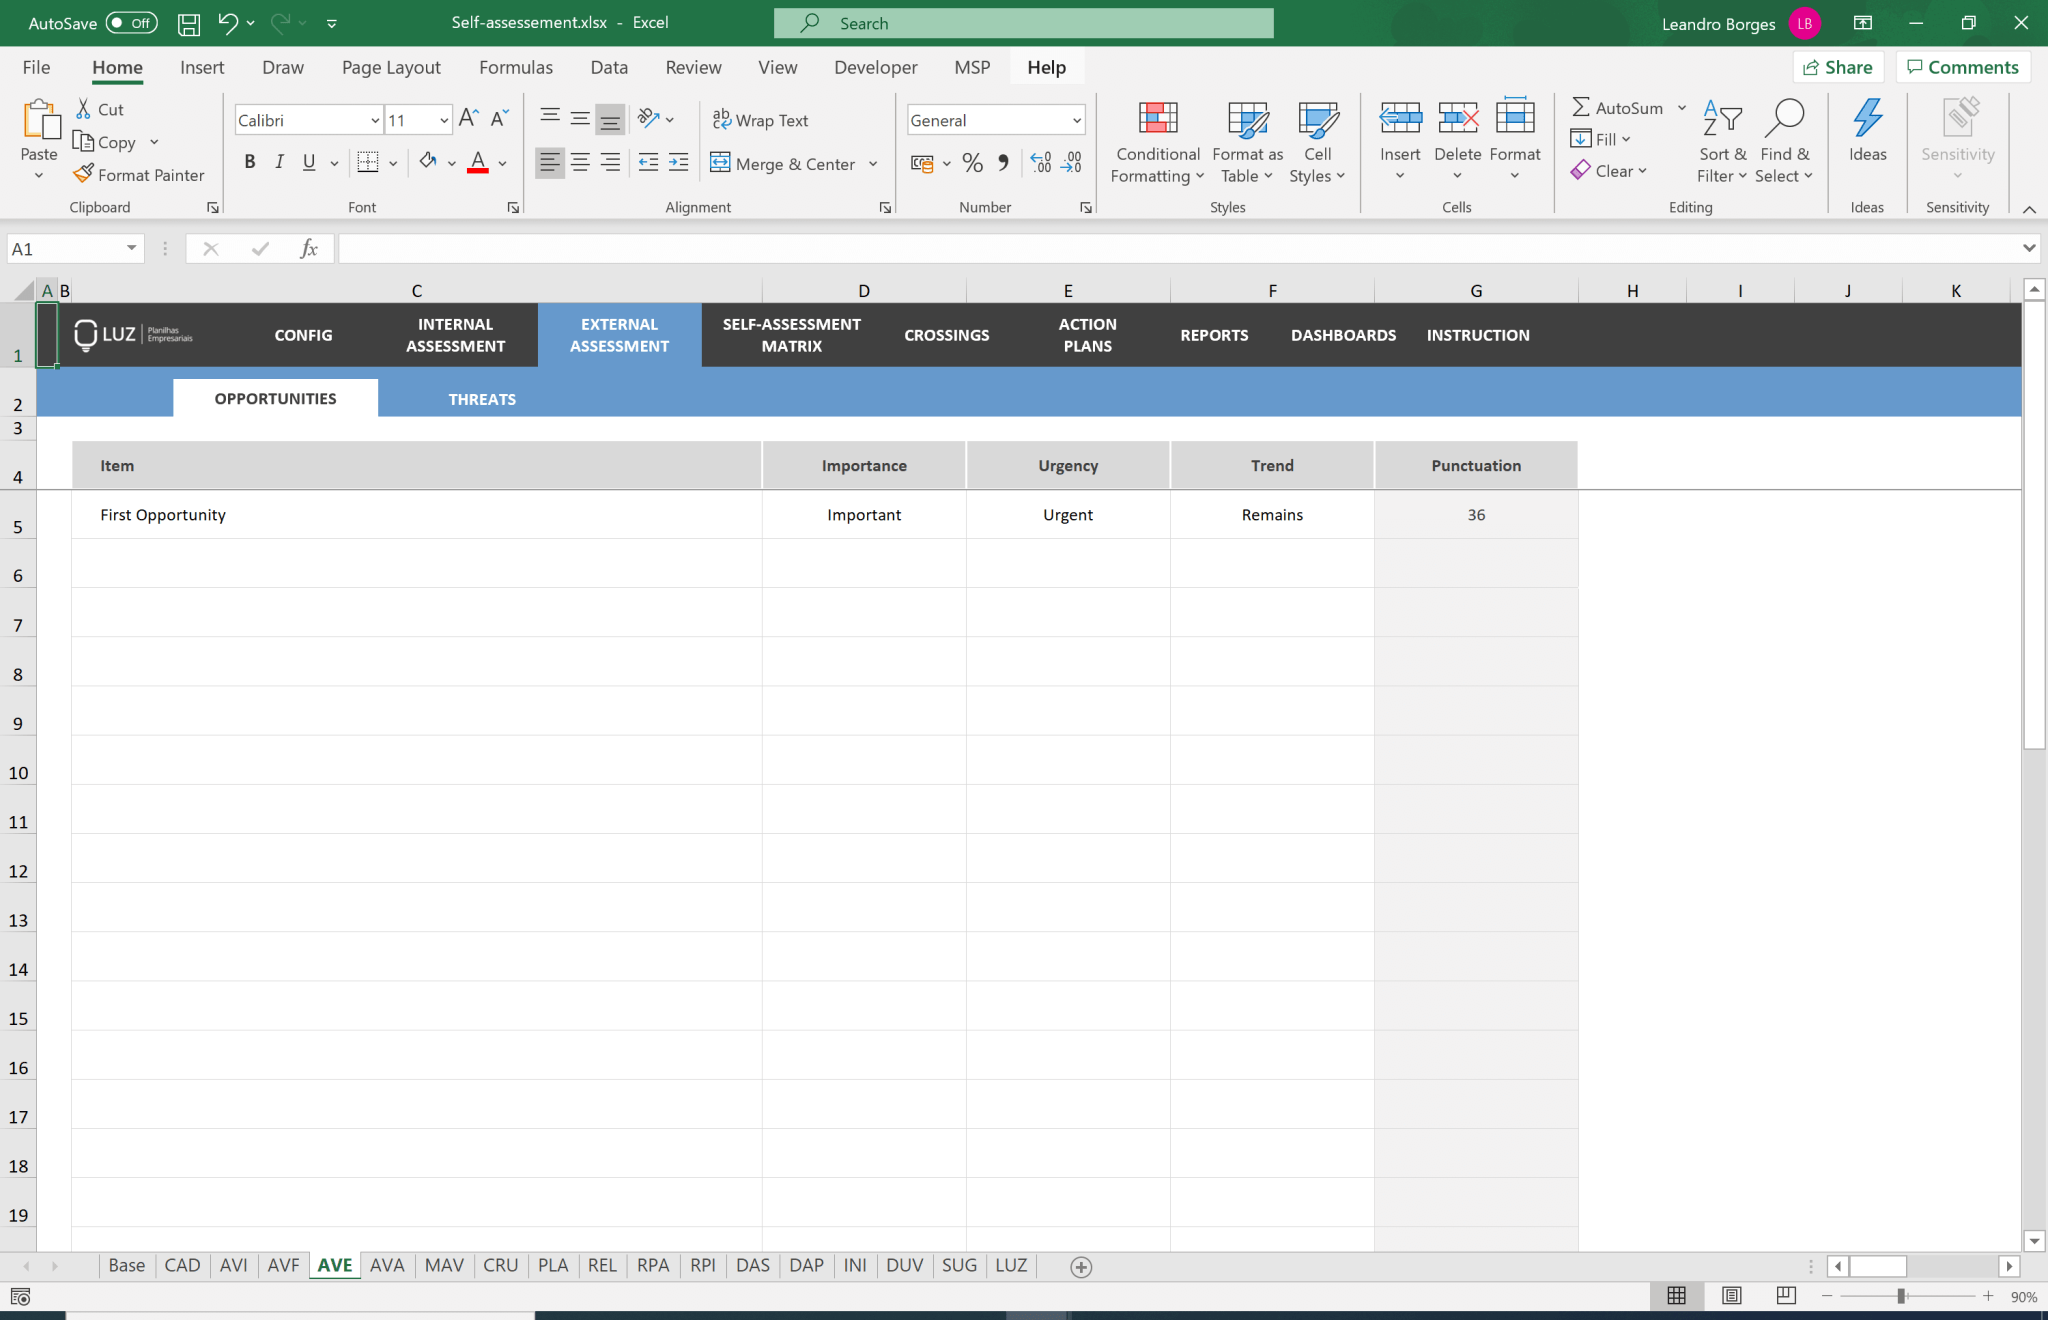Click the Increase Decimal icon

[1041, 163]
